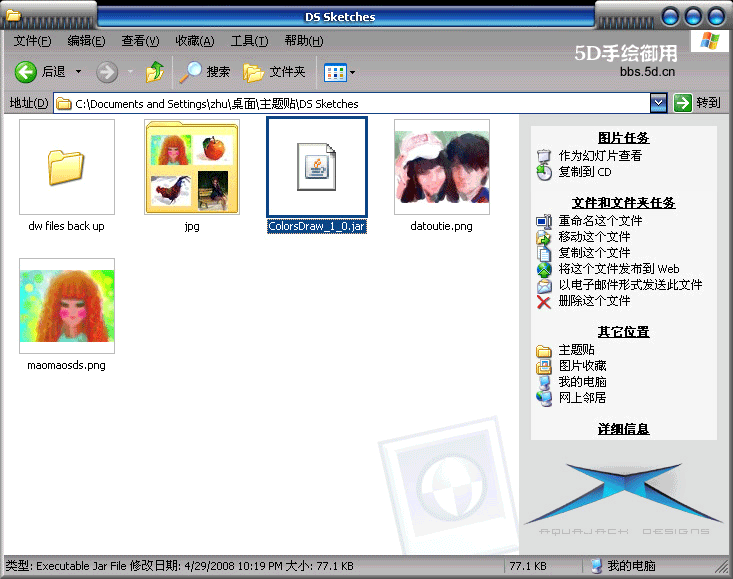Click 移动这个文件 move link
This screenshot has width=733, height=579.
click(x=594, y=236)
